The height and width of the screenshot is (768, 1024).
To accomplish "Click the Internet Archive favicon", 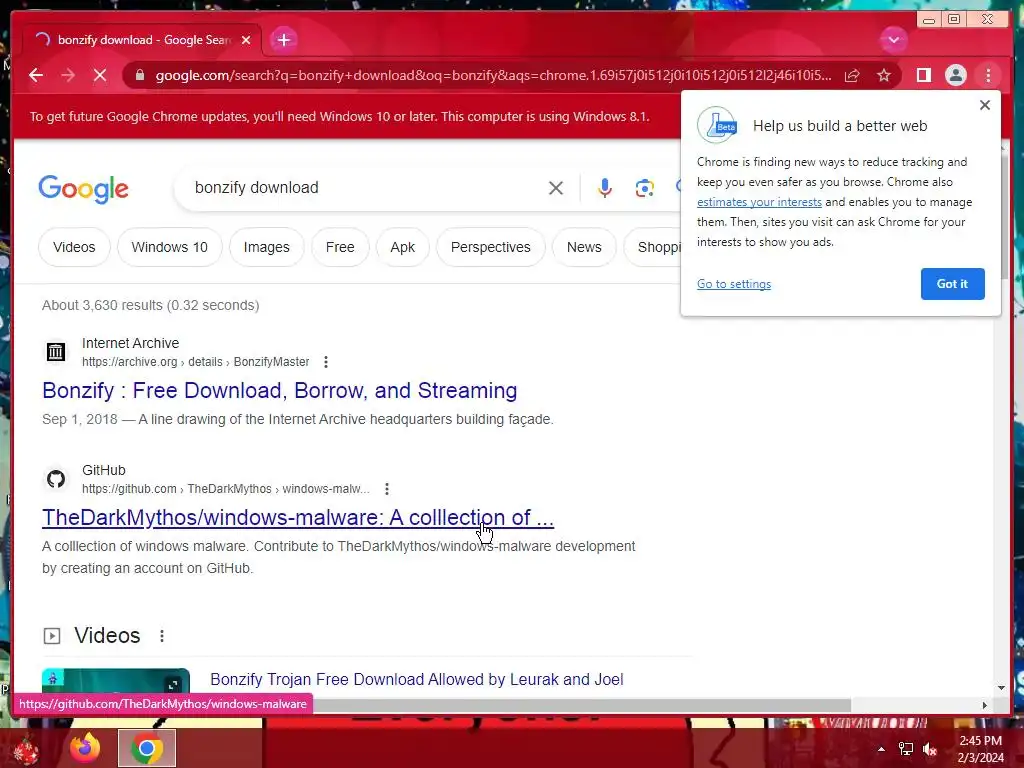I will point(56,352).
